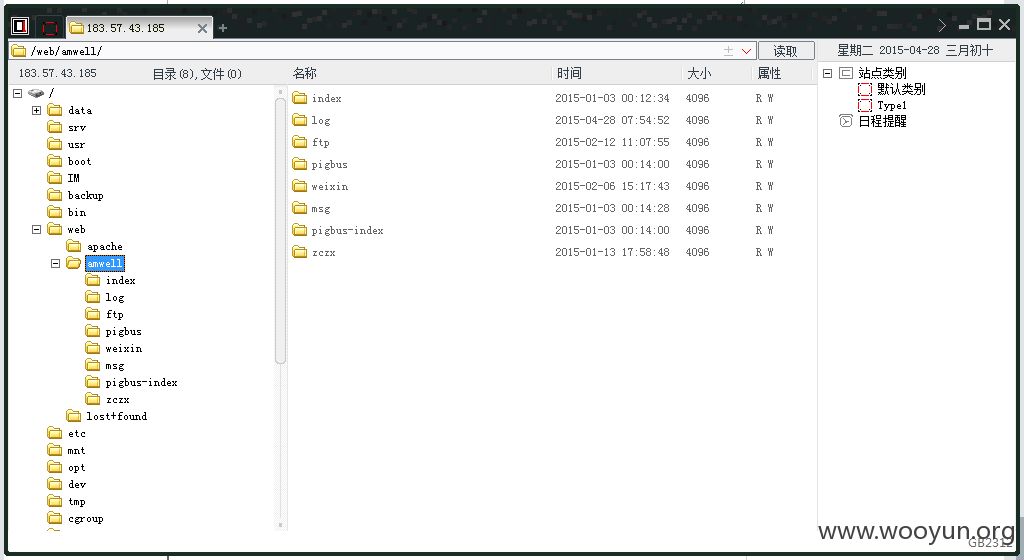
Task: Click the 读取 button
Action: (x=786, y=51)
